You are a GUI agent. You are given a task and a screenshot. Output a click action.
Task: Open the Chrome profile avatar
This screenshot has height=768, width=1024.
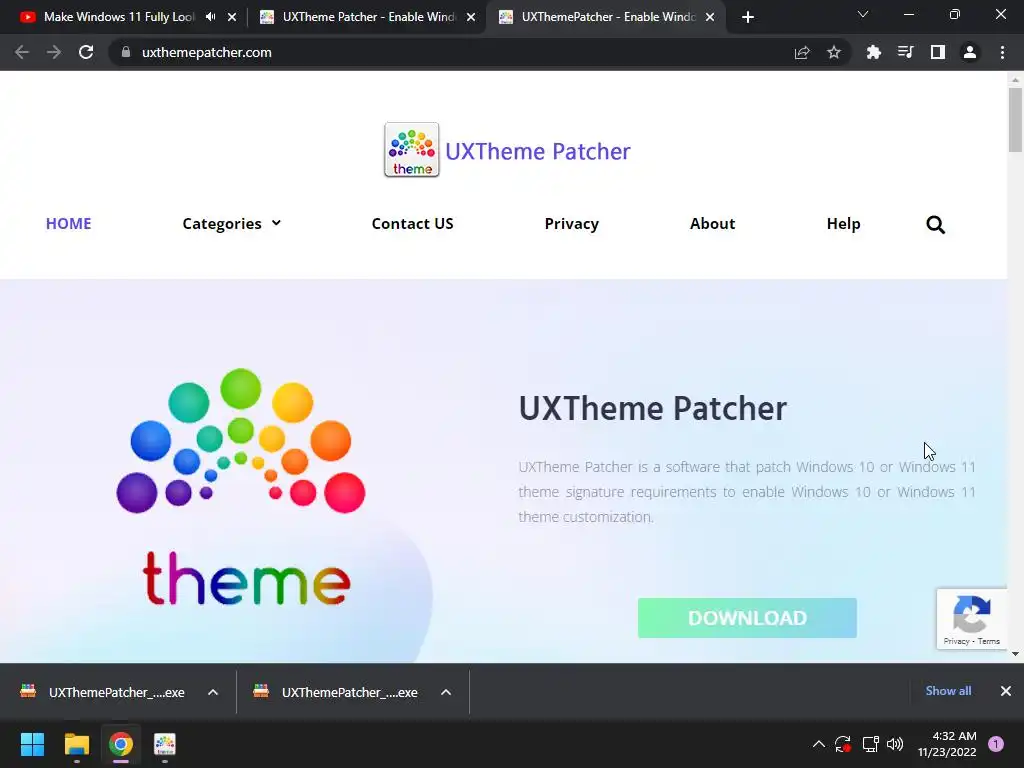[x=970, y=52]
